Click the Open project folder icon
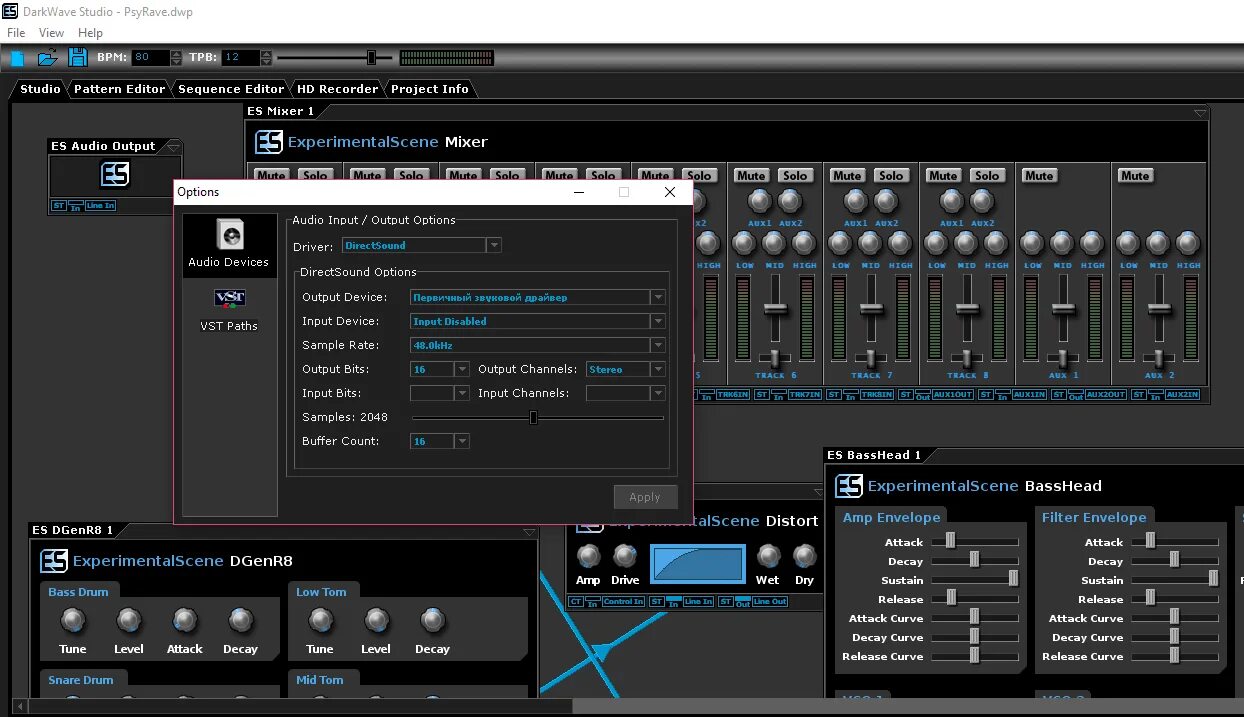Image resolution: width=1244 pixels, height=717 pixels. pos(47,57)
